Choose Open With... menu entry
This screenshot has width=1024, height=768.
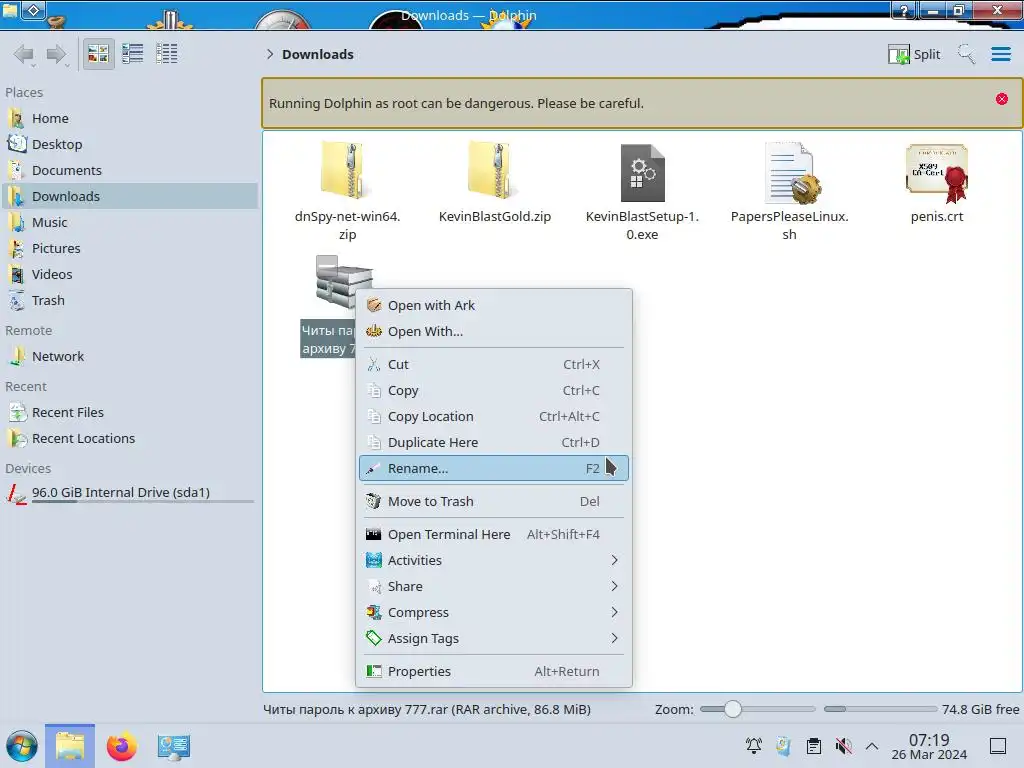[x=494, y=332]
